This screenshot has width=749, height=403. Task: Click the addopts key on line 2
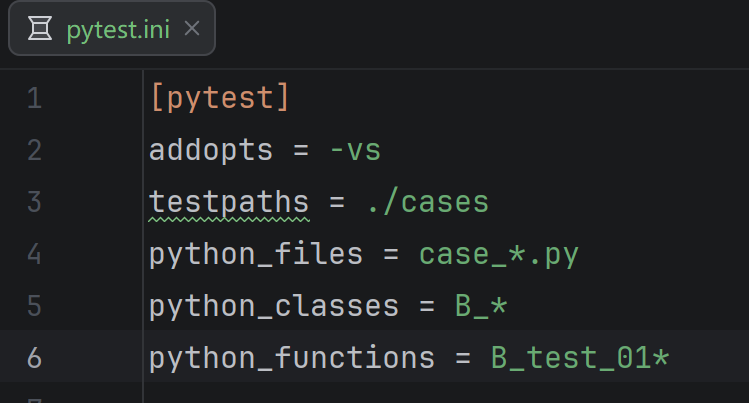click(x=211, y=150)
